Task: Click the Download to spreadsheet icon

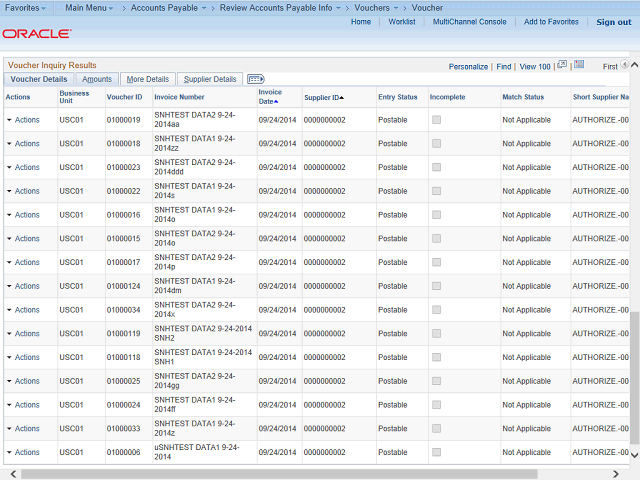Action: [x=579, y=65]
